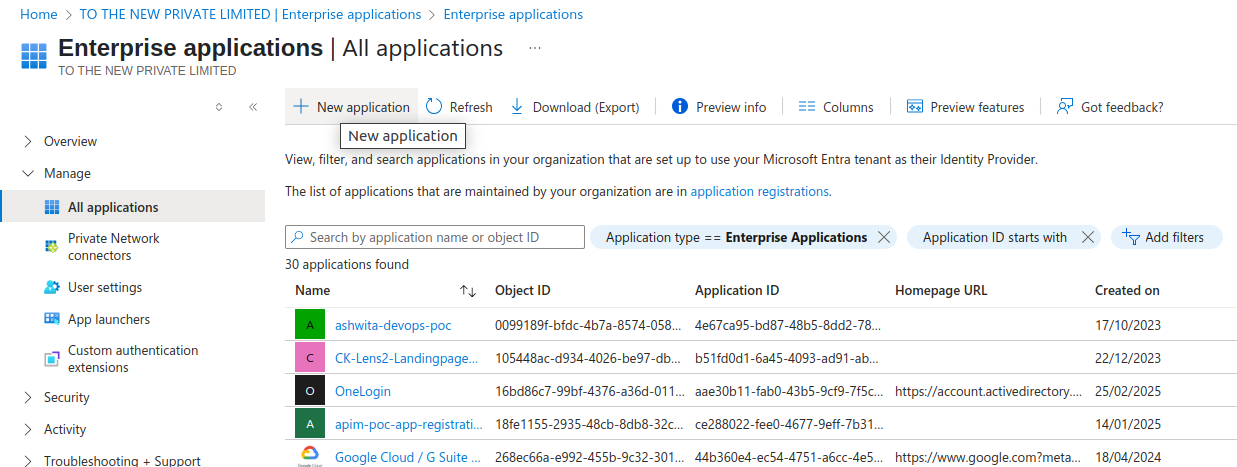The height and width of the screenshot is (467, 1237).
Task: Collapse the sidebar with double chevron
Action: click(253, 107)
